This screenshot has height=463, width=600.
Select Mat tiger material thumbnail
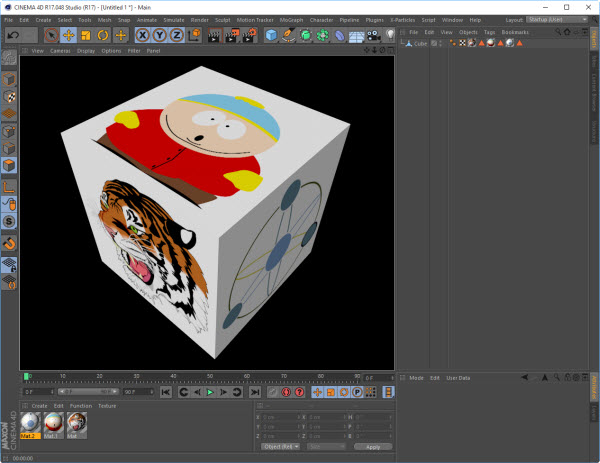[77, 425]
